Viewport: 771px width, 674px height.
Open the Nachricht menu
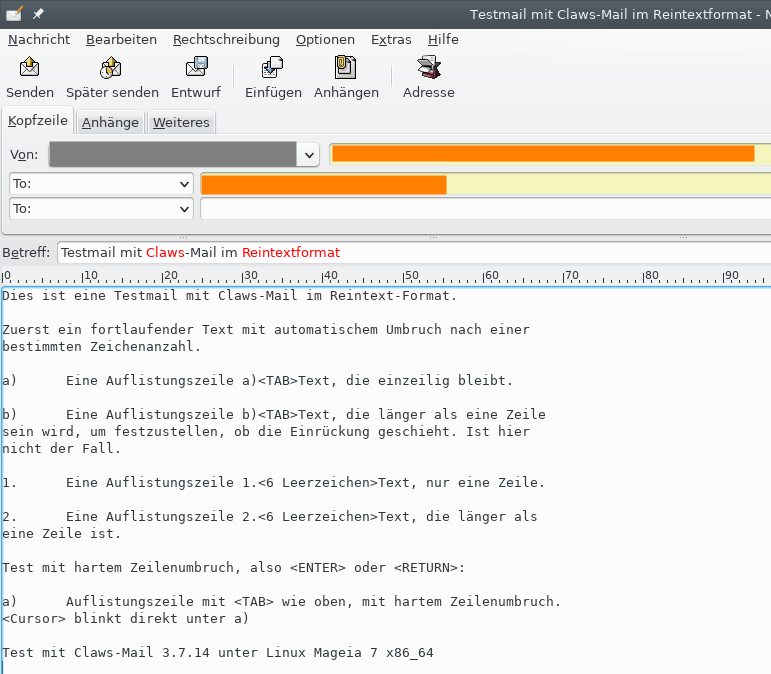tap(39, 39)
